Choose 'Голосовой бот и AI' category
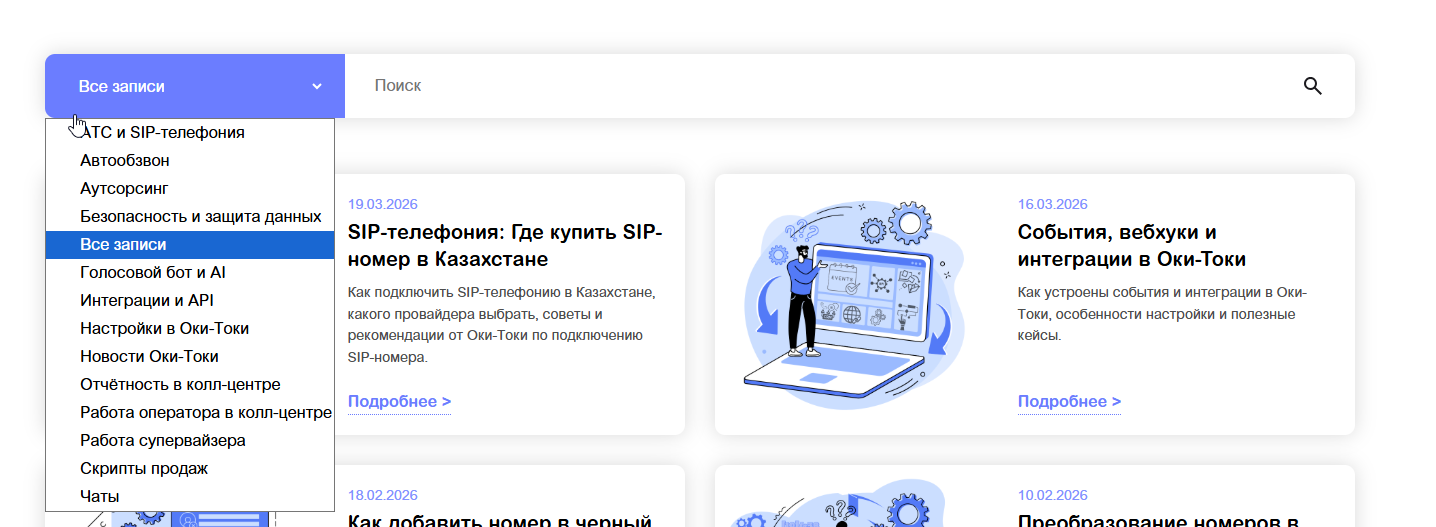Screen dimensions: 1436x527 tap(190, 272)
